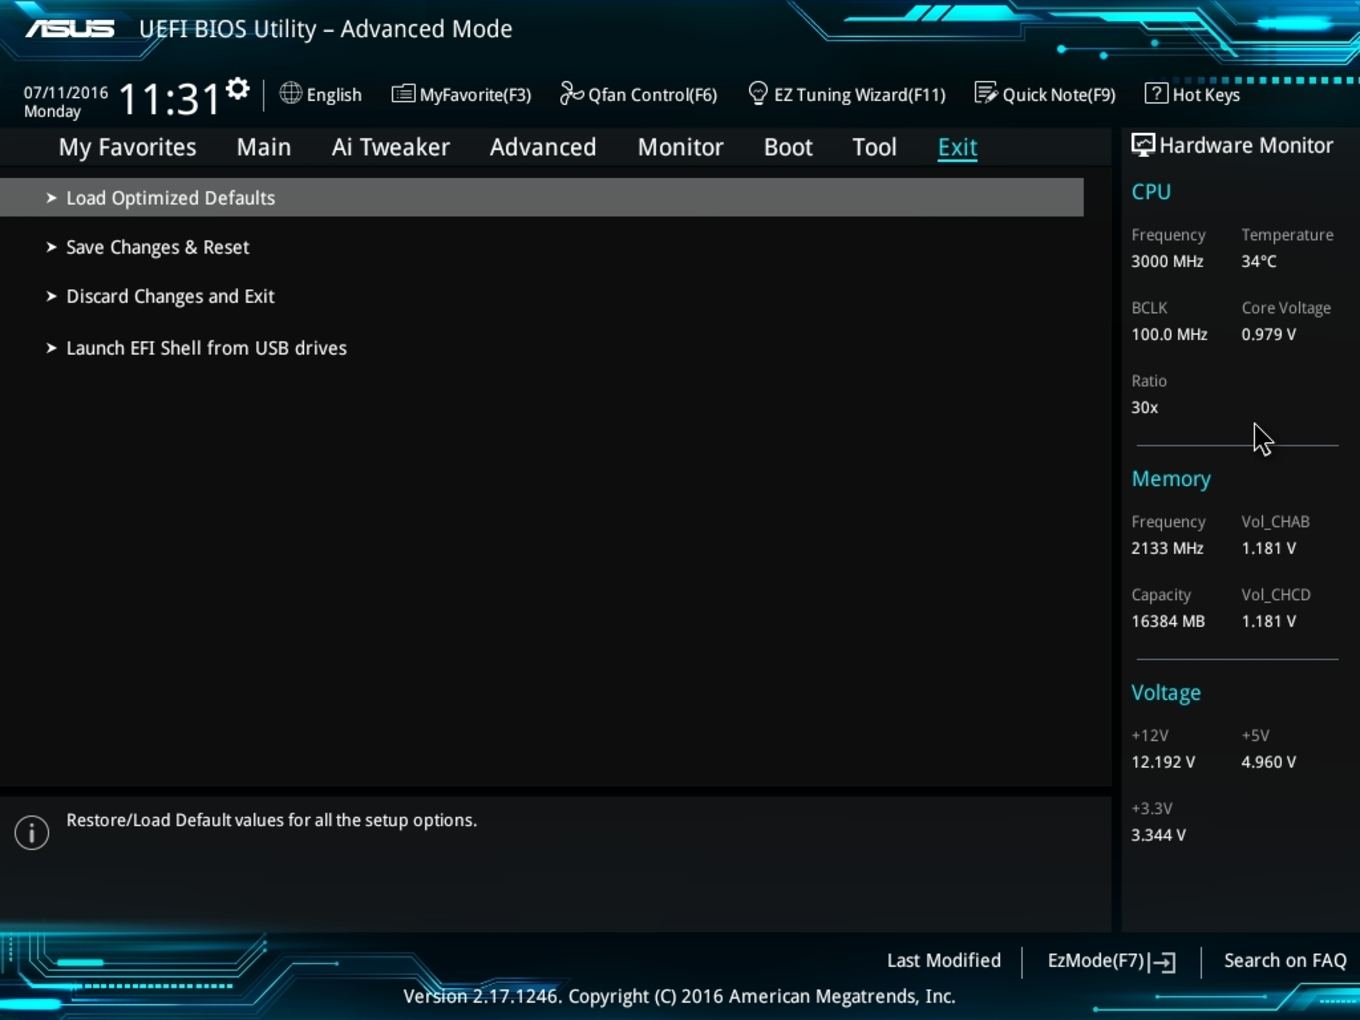Click CPU temperature value 34°C
The width and height of the screenshot is (1360, 1020).
(1259, 261)
